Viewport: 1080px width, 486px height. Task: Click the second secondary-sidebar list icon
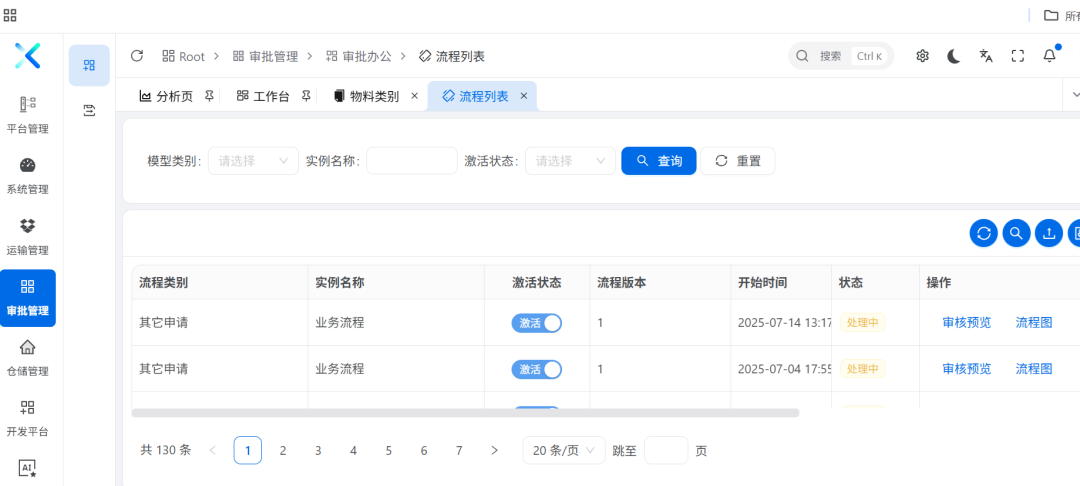pos(89,109)
